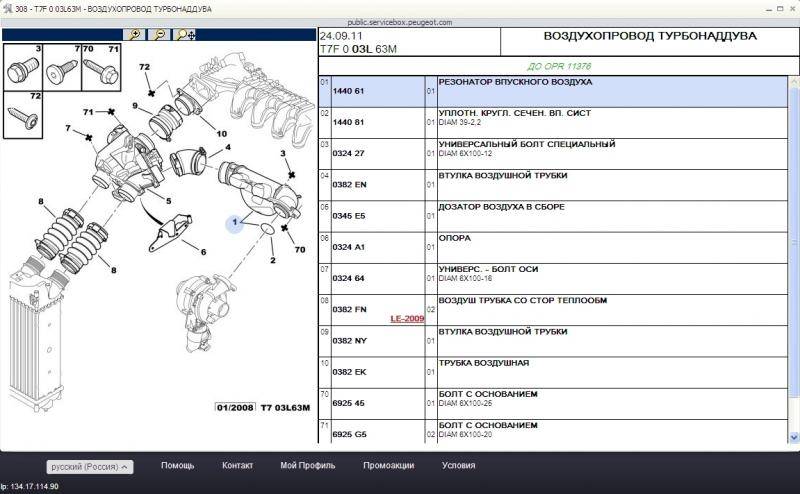Screen dimensions: 800x494
Task: Open the Контакт footer menu item
Action: [x=237, y=465]
